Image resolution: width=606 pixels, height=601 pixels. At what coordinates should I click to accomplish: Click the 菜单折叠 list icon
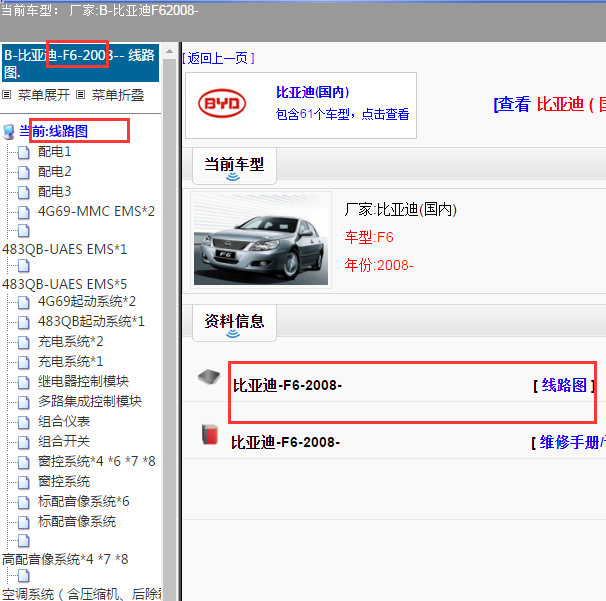point(80,95)
